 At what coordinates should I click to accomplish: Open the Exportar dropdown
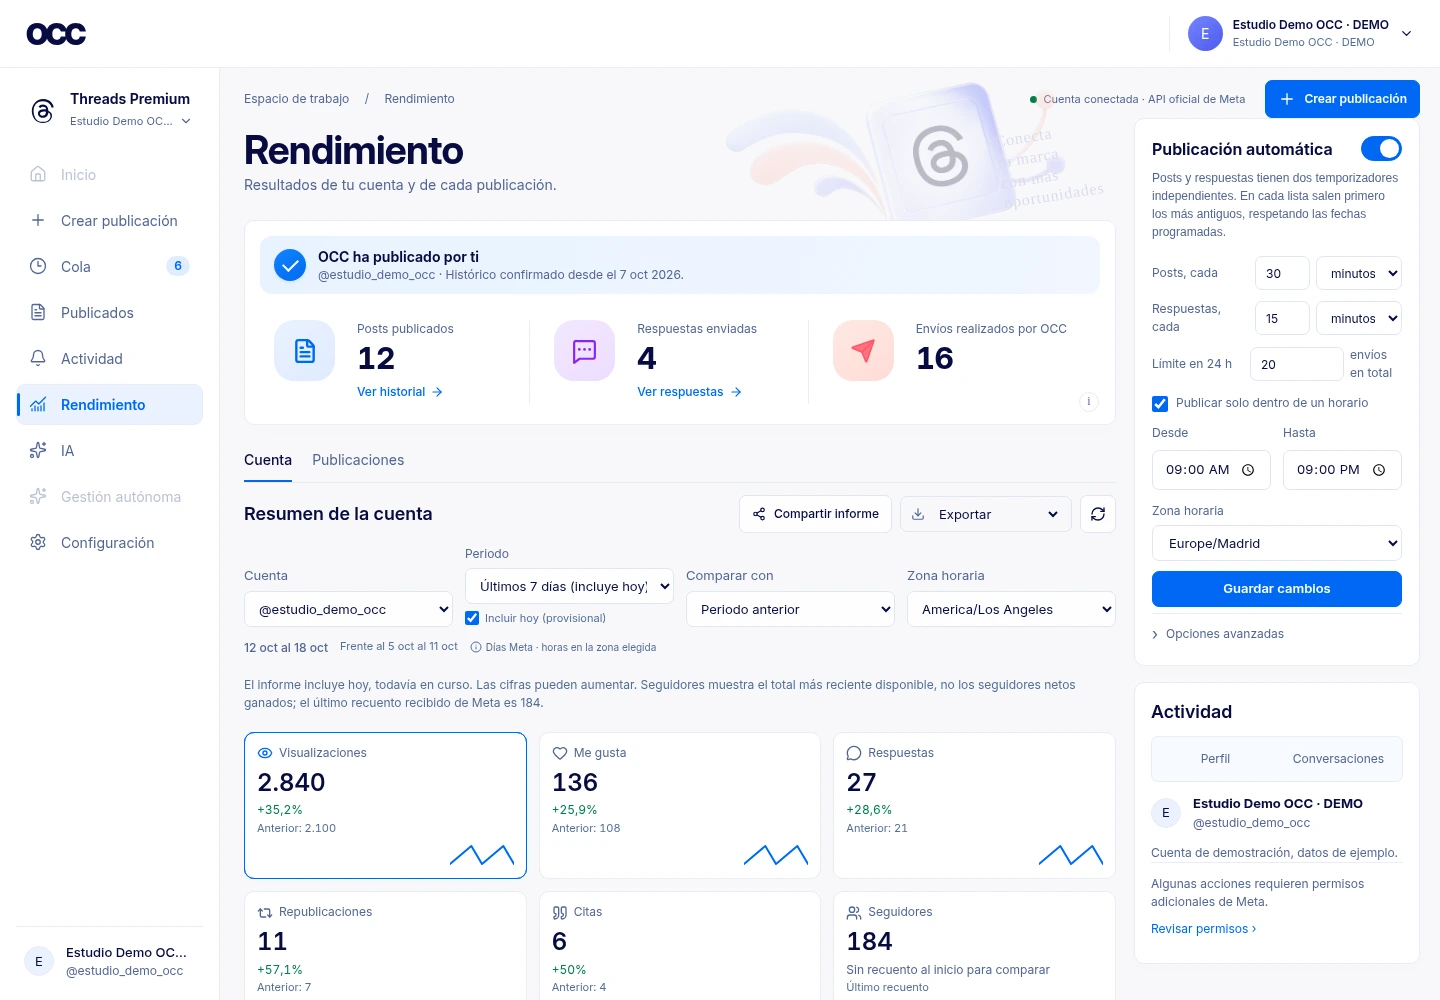point(986,514)
